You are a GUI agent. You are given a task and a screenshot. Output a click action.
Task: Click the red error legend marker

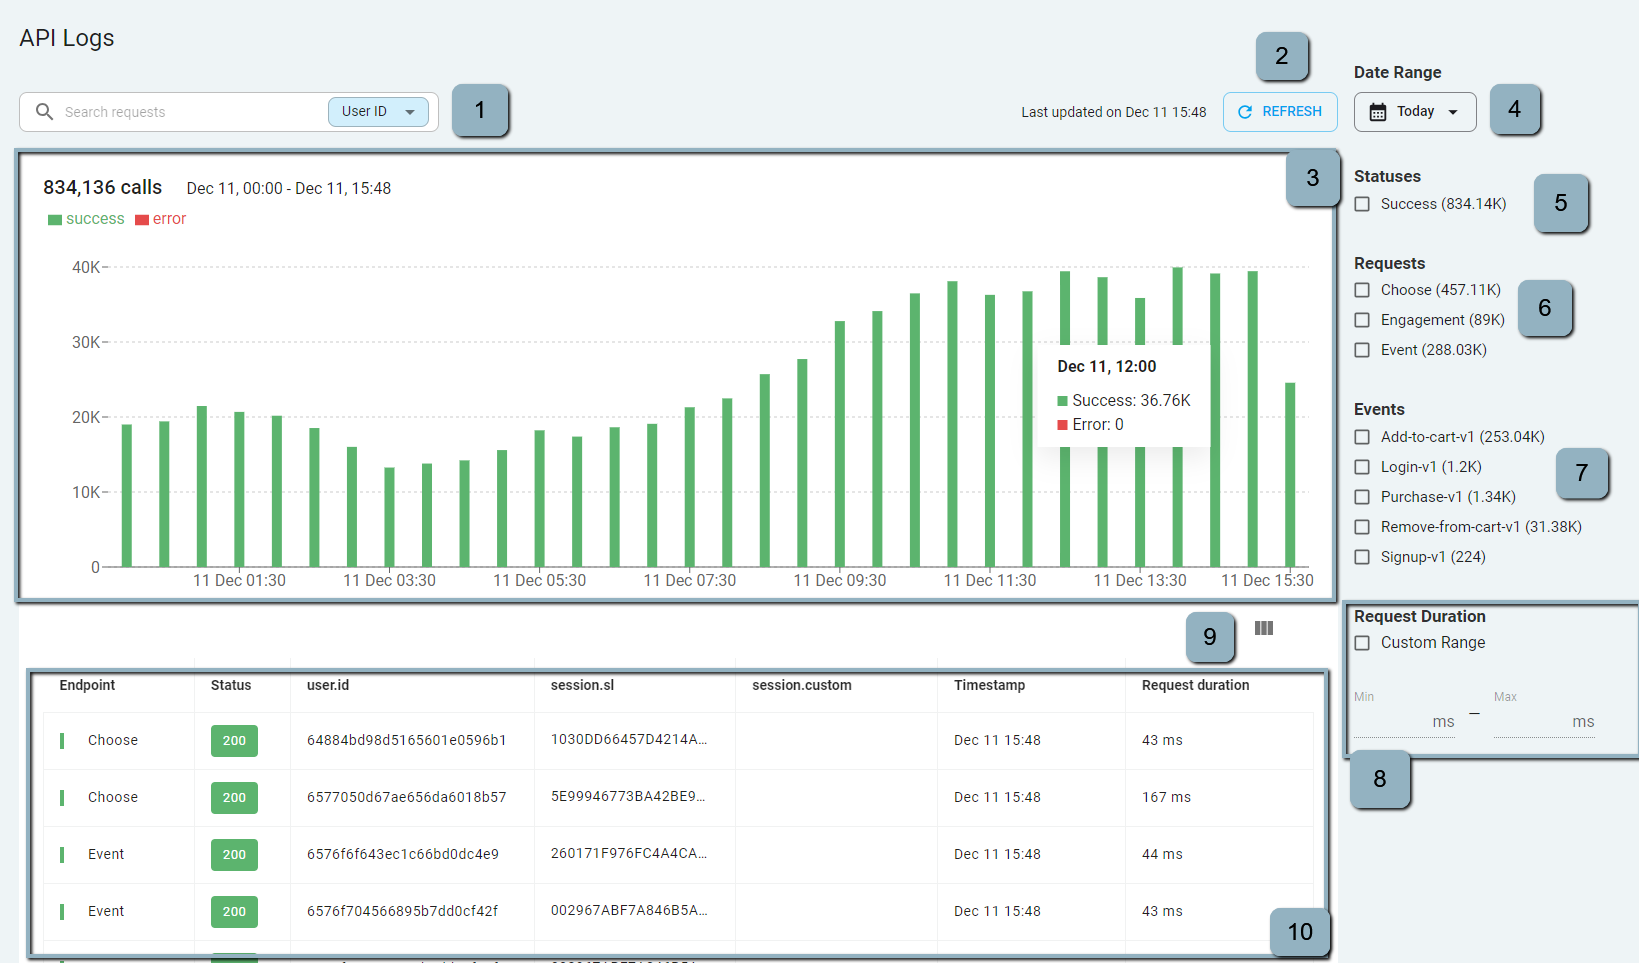142,220
